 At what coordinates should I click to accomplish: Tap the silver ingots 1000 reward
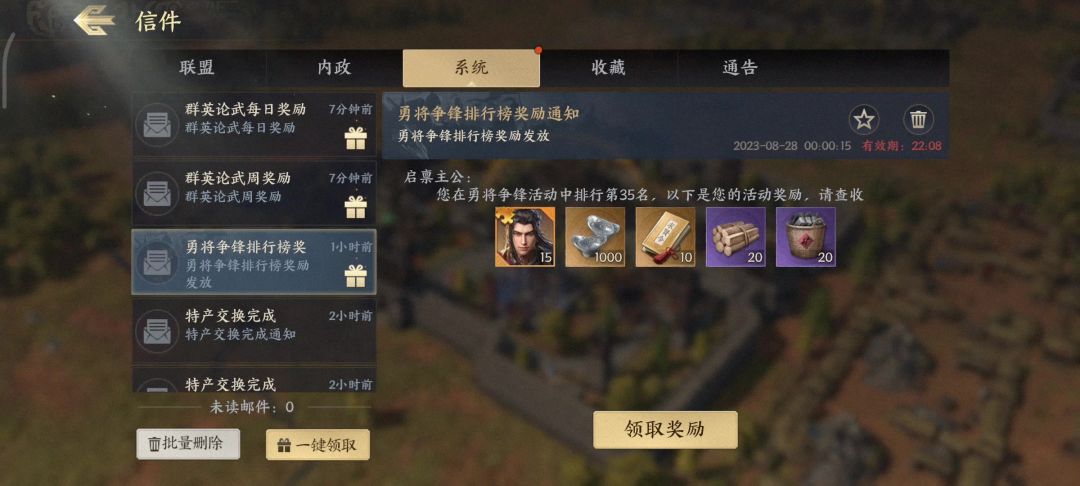pos(595,237)
